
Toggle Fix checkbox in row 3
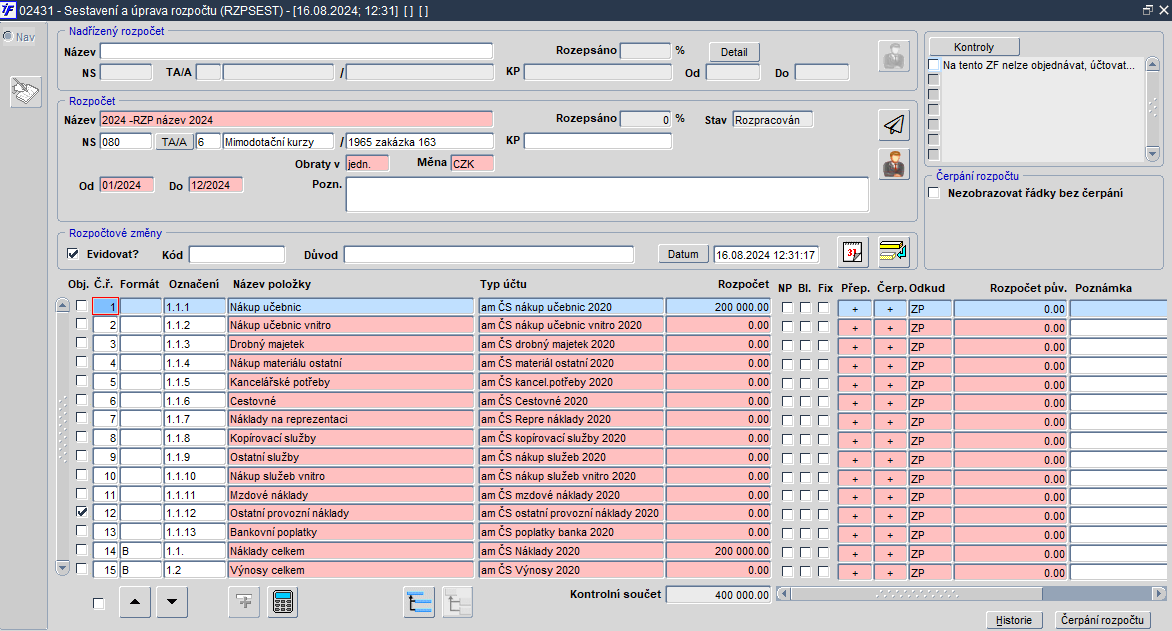pyautogui.click(x=823, y=345)
